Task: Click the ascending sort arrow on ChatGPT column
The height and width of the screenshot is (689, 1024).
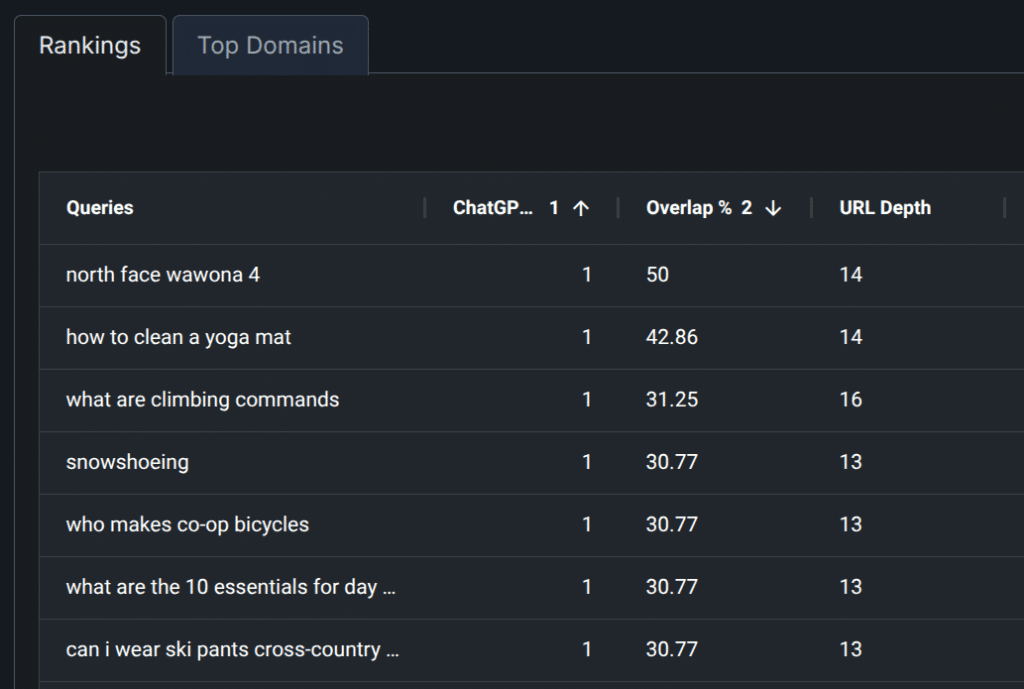Action: 581,208
